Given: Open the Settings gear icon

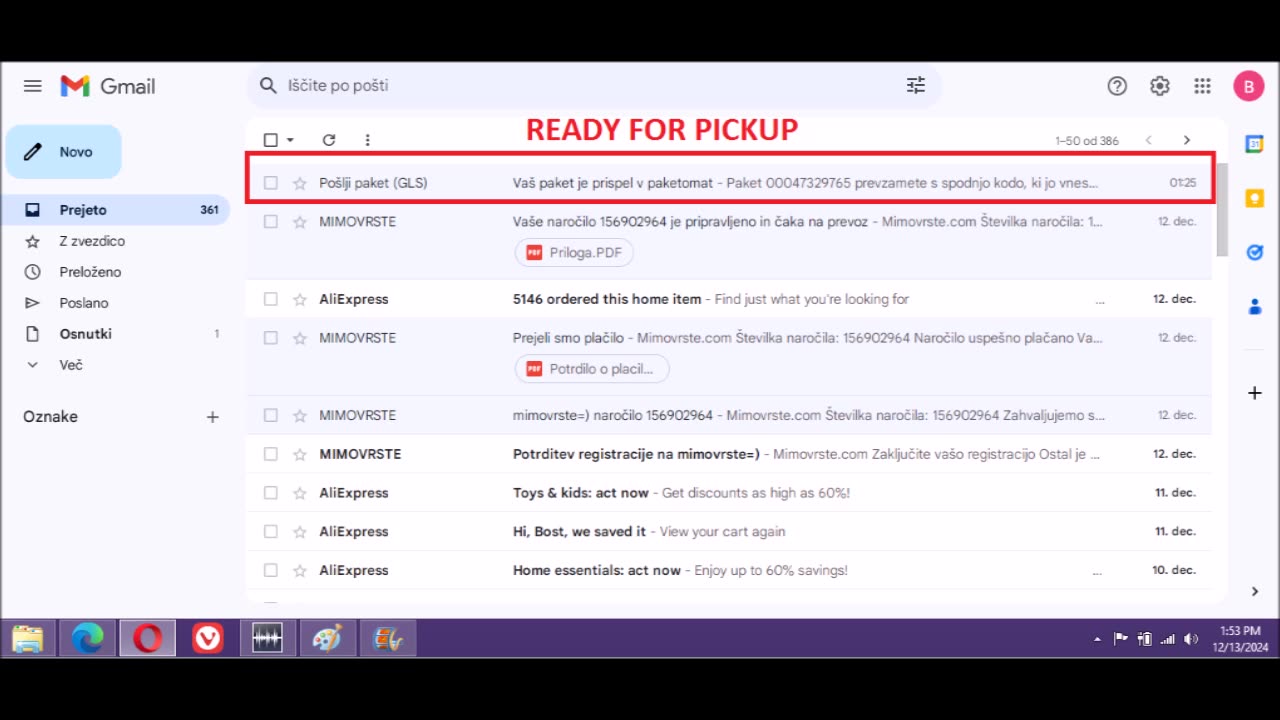Looking at the screenshot, I should (1160, 86).
